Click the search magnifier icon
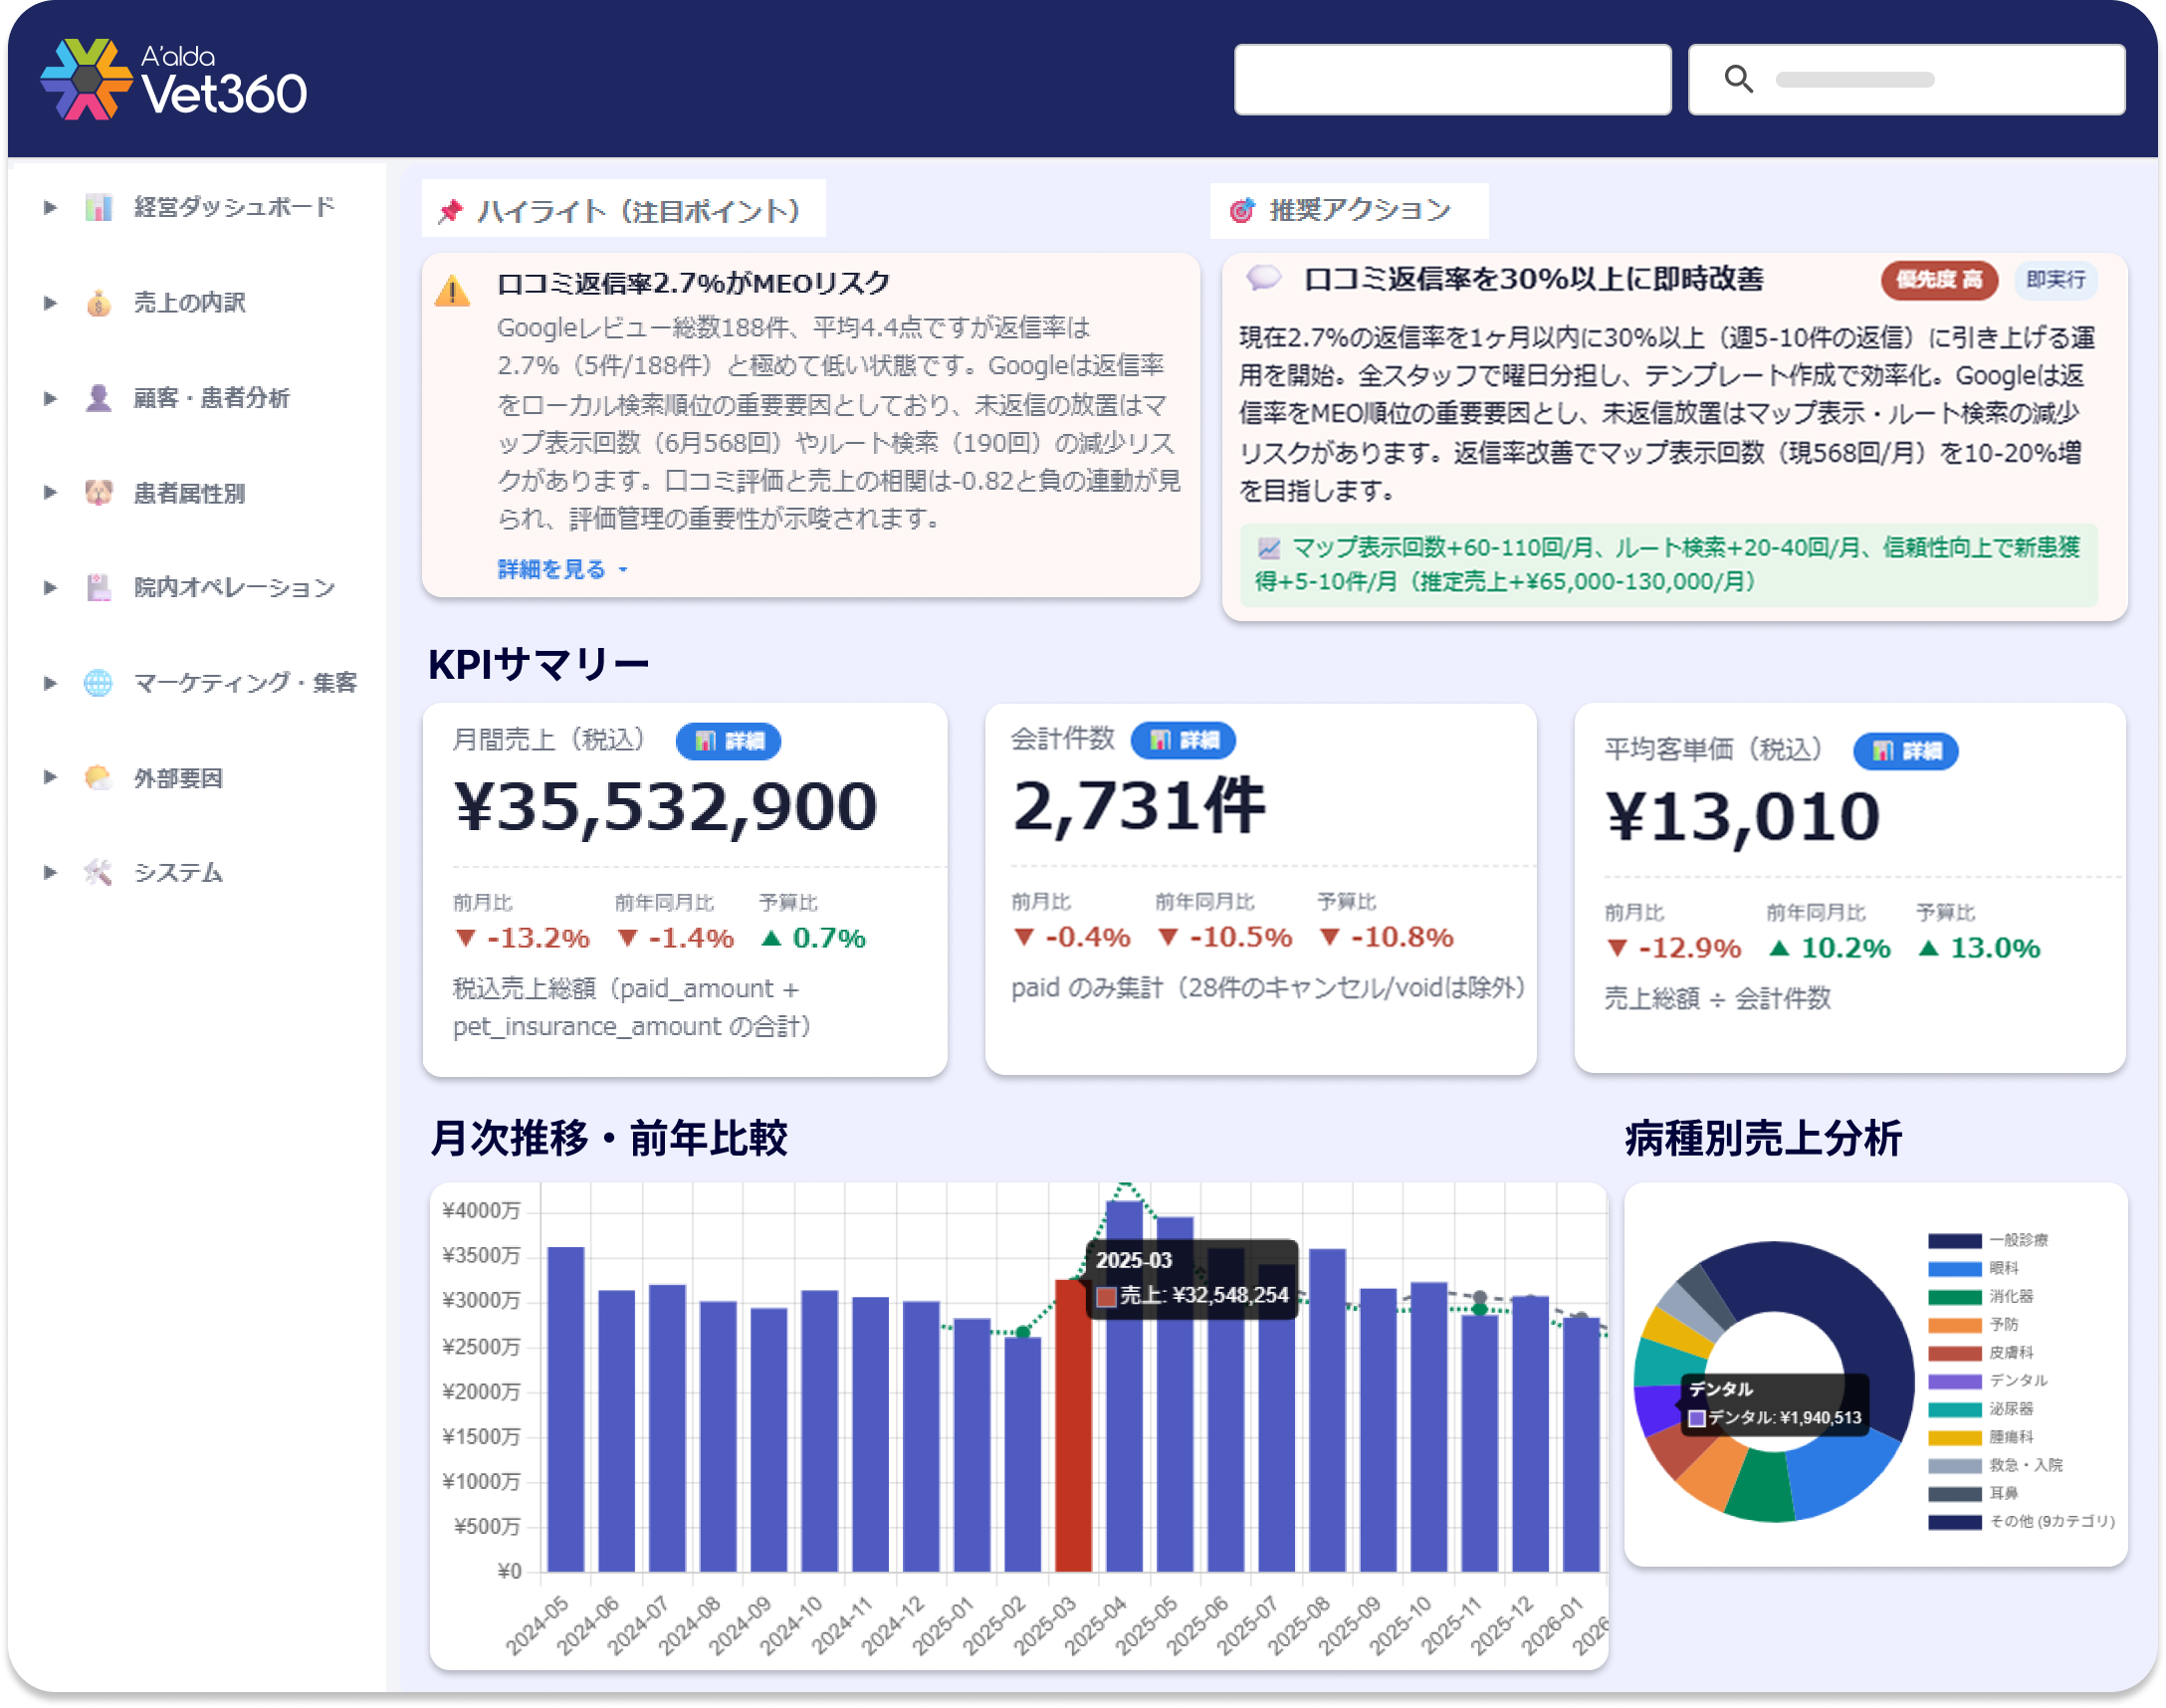 coord(1738,79)
